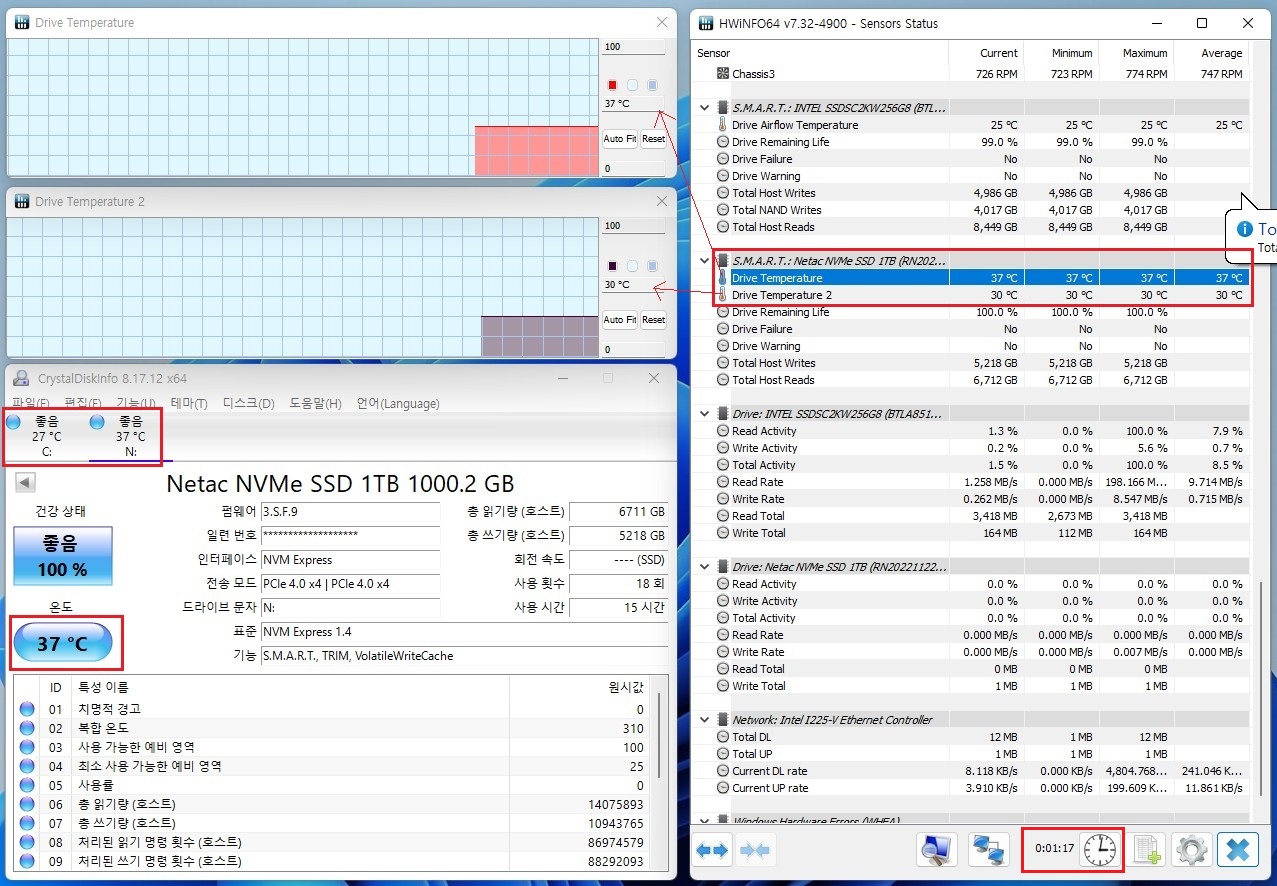Click the expand sensor columns blue arrows icon
1277x886 pixels.
pos(712,850)
